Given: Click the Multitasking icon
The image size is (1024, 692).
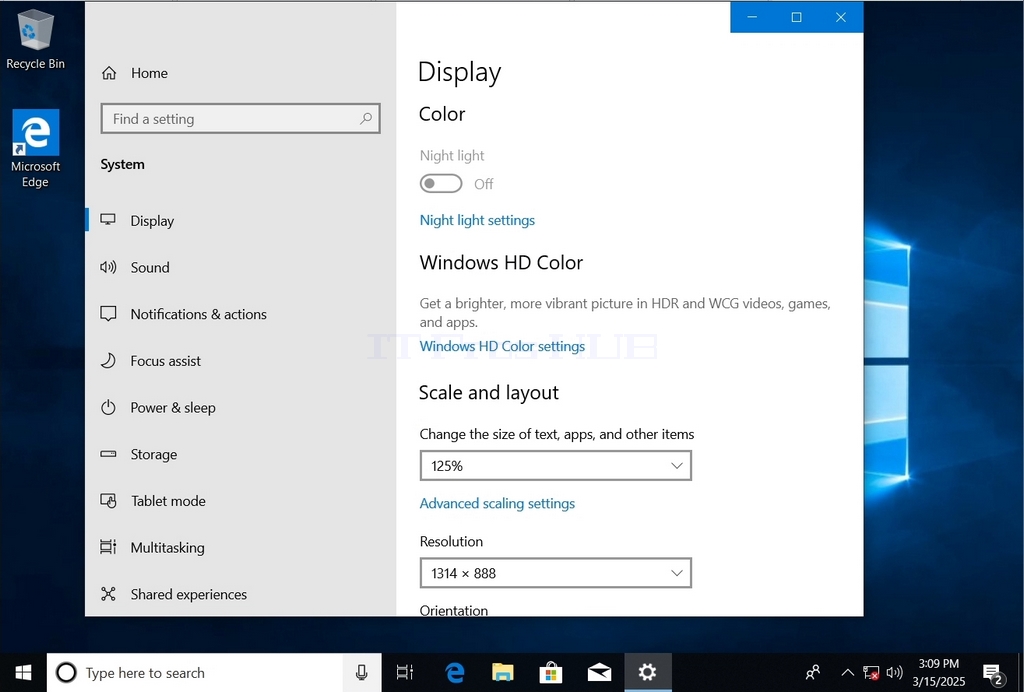Looking at the screenshot, I should coord(108,547).
